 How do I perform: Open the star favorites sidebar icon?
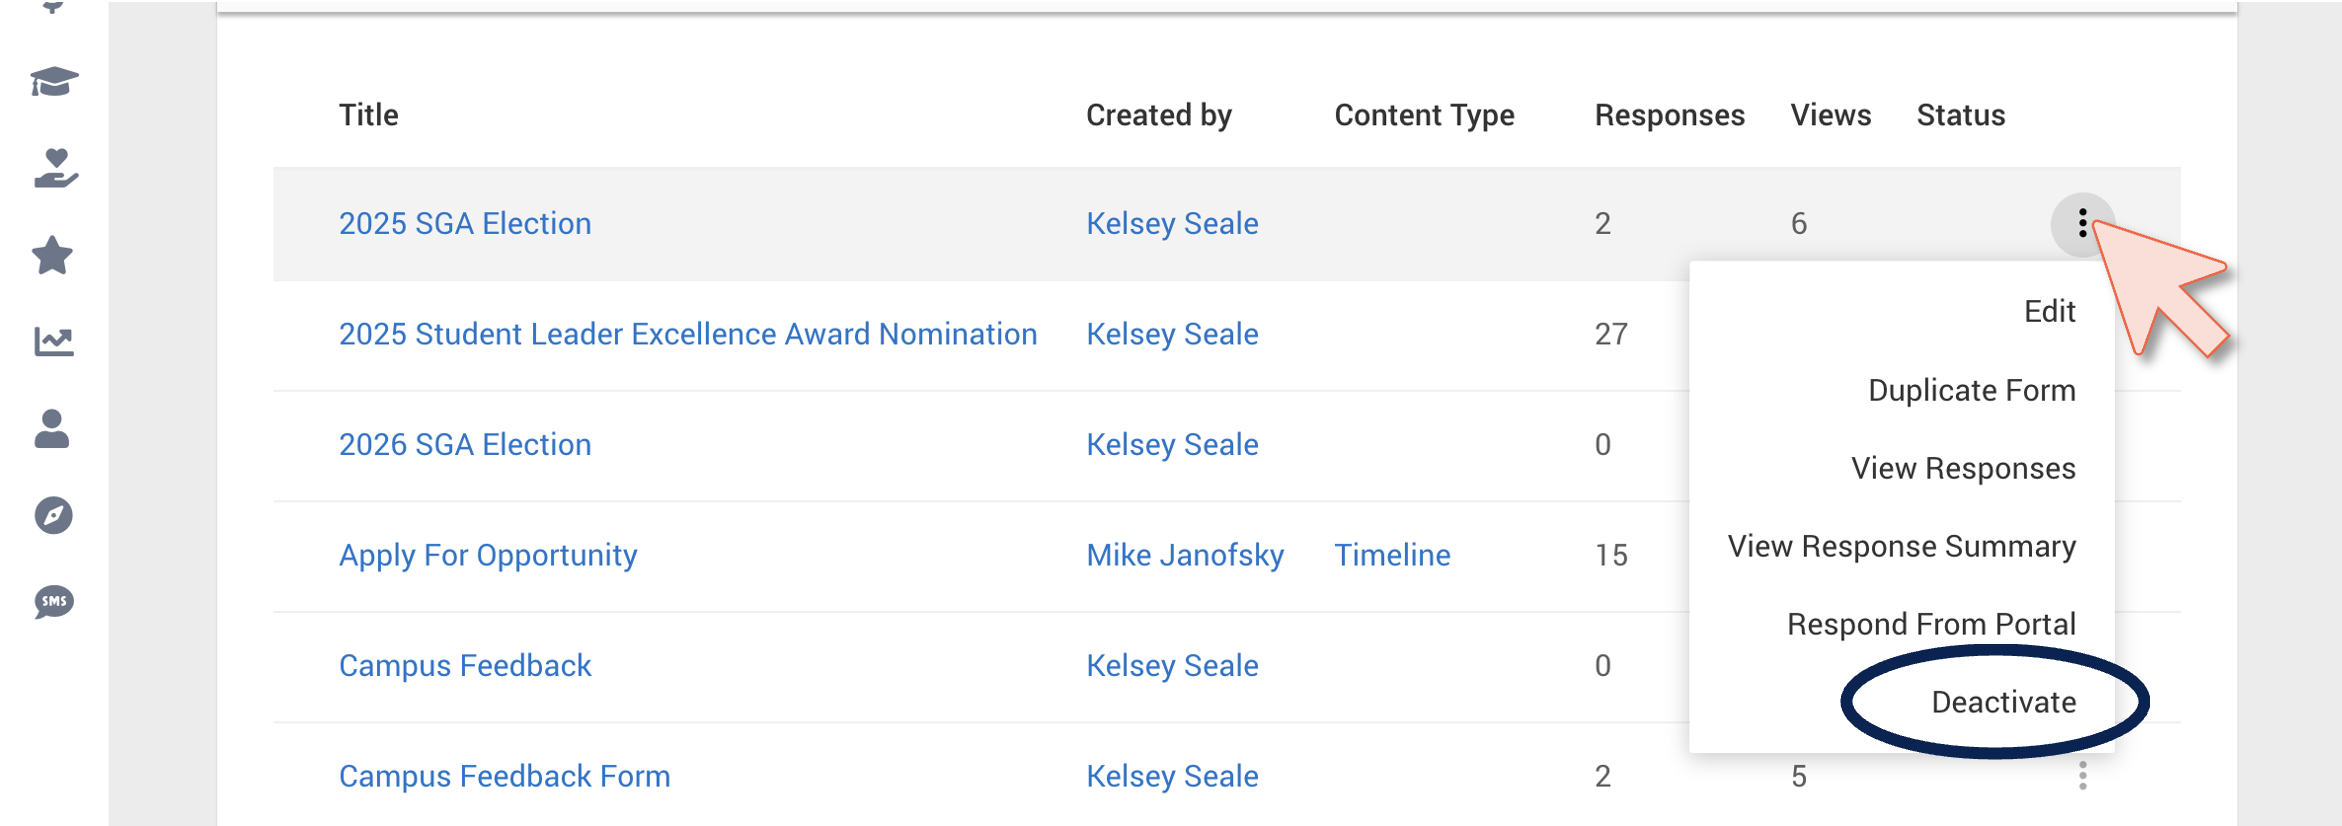click(x=53, y=255)
